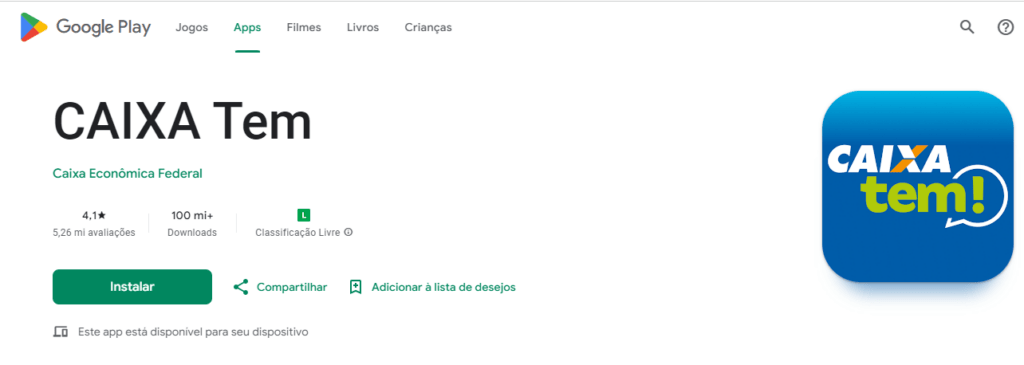The image size is (1024, 365).
Task: Click the info icon next to Classificação Livre
Action: [348, 232]
